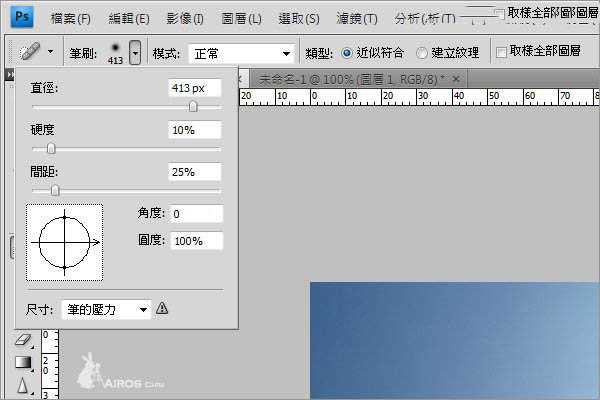
Task: Click the 直徑 diameter slider handle
Action: point(193,106)
